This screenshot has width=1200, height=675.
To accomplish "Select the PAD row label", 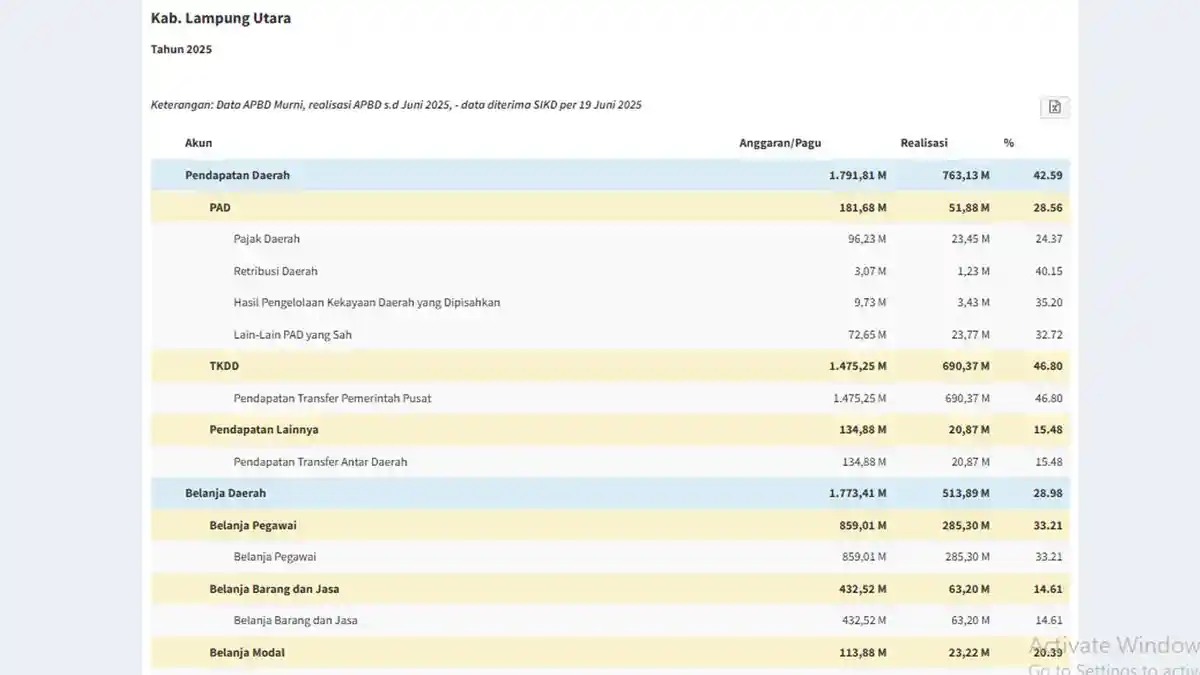I will [220, 207].
